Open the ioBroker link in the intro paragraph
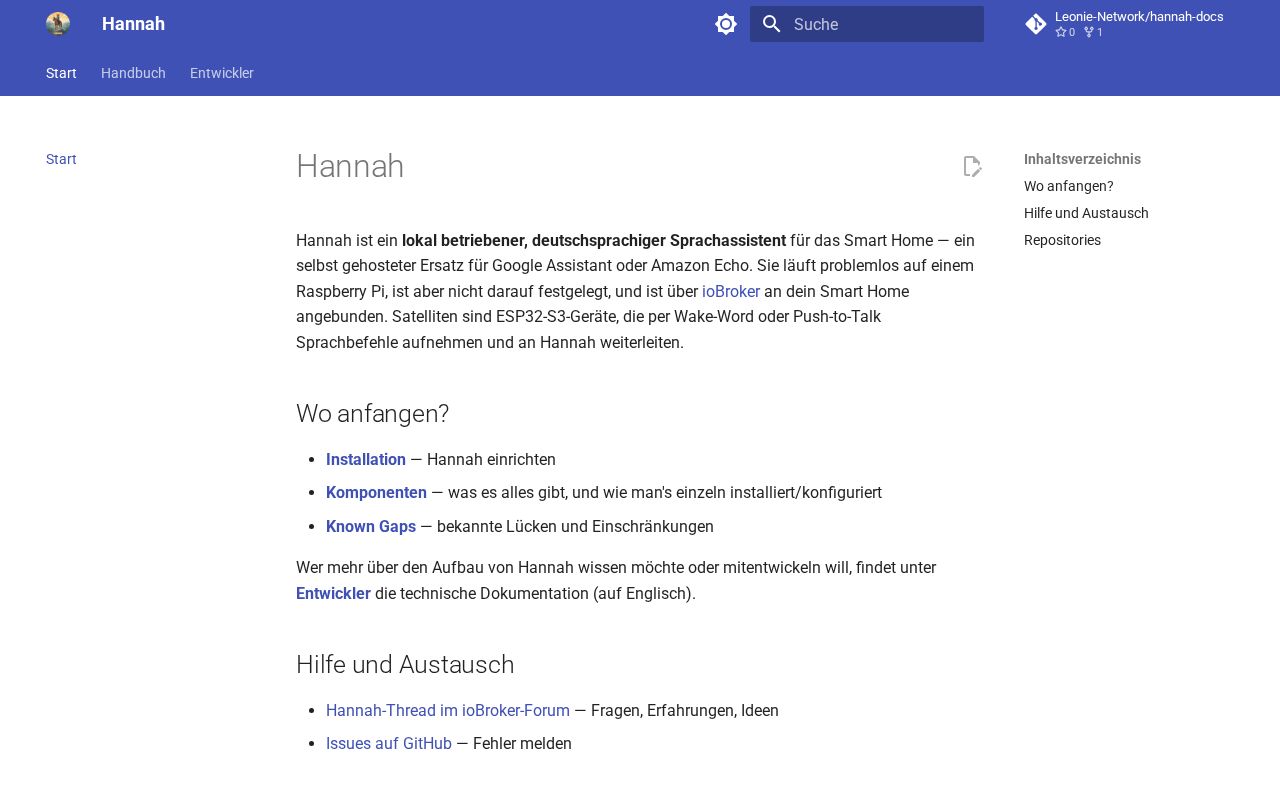 [x=731, y=291]
